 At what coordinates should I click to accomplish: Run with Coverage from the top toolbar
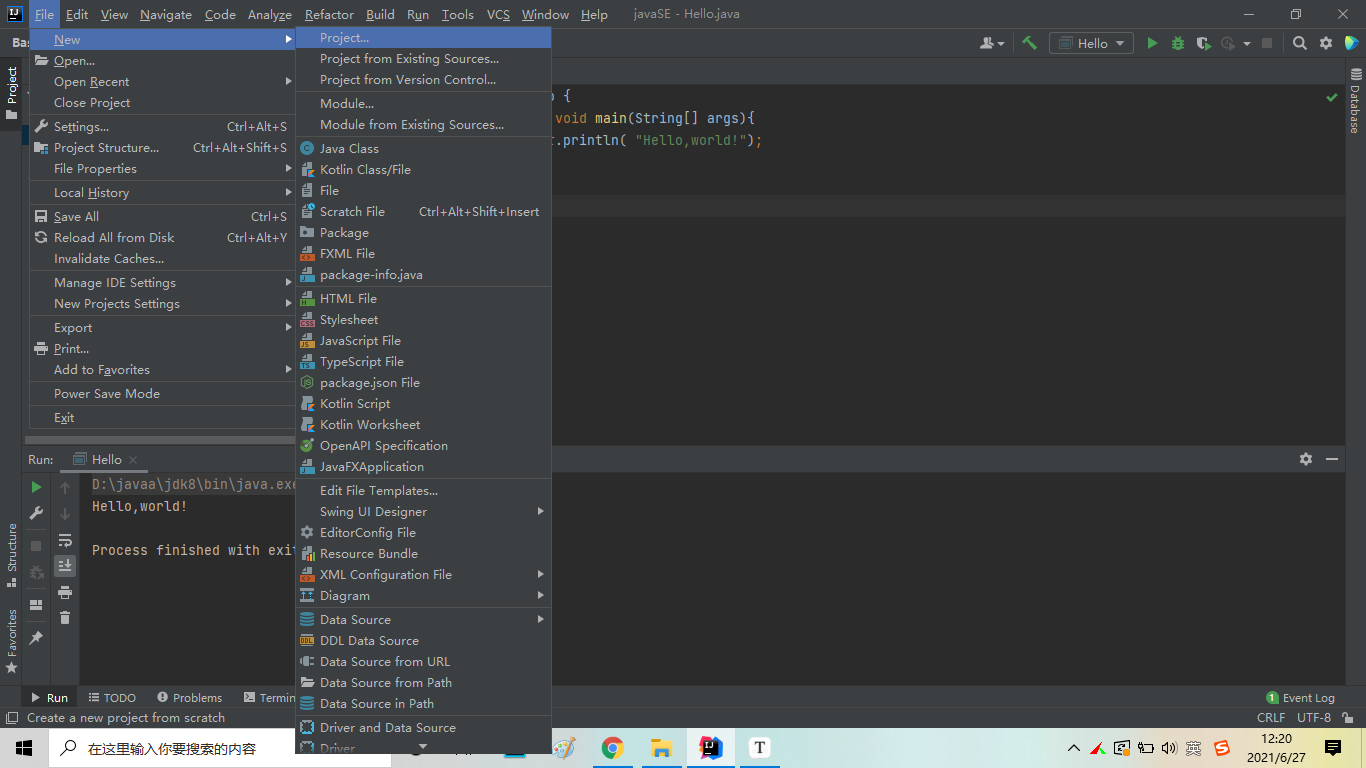[x=1203, y=43]
